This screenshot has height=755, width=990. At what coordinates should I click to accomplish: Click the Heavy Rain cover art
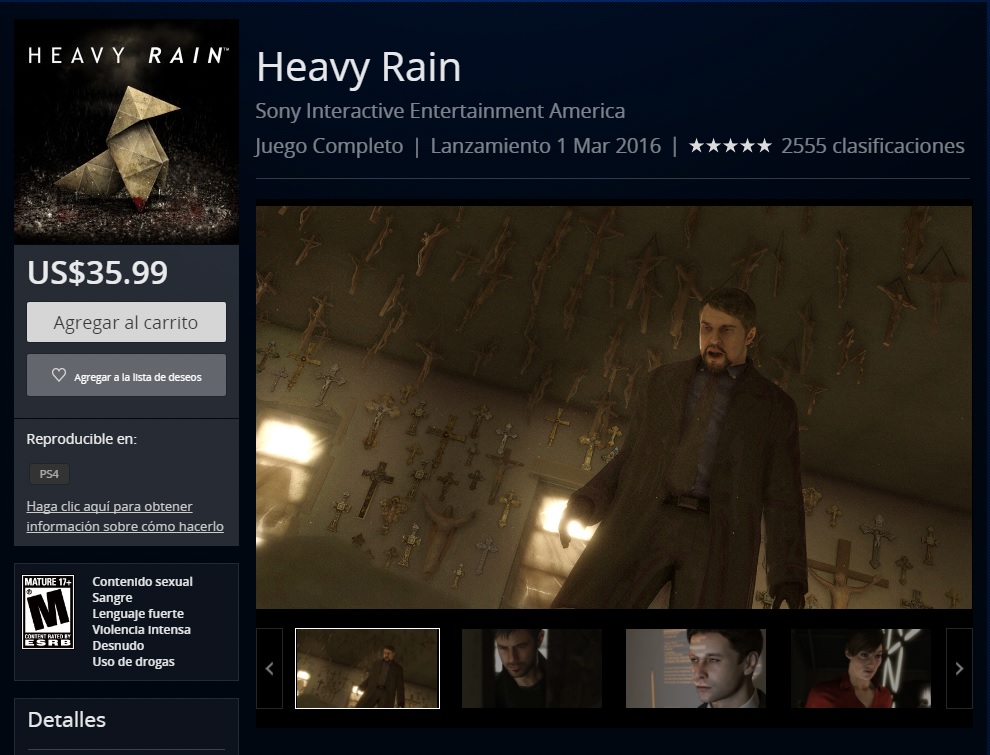tap(126, 131)
